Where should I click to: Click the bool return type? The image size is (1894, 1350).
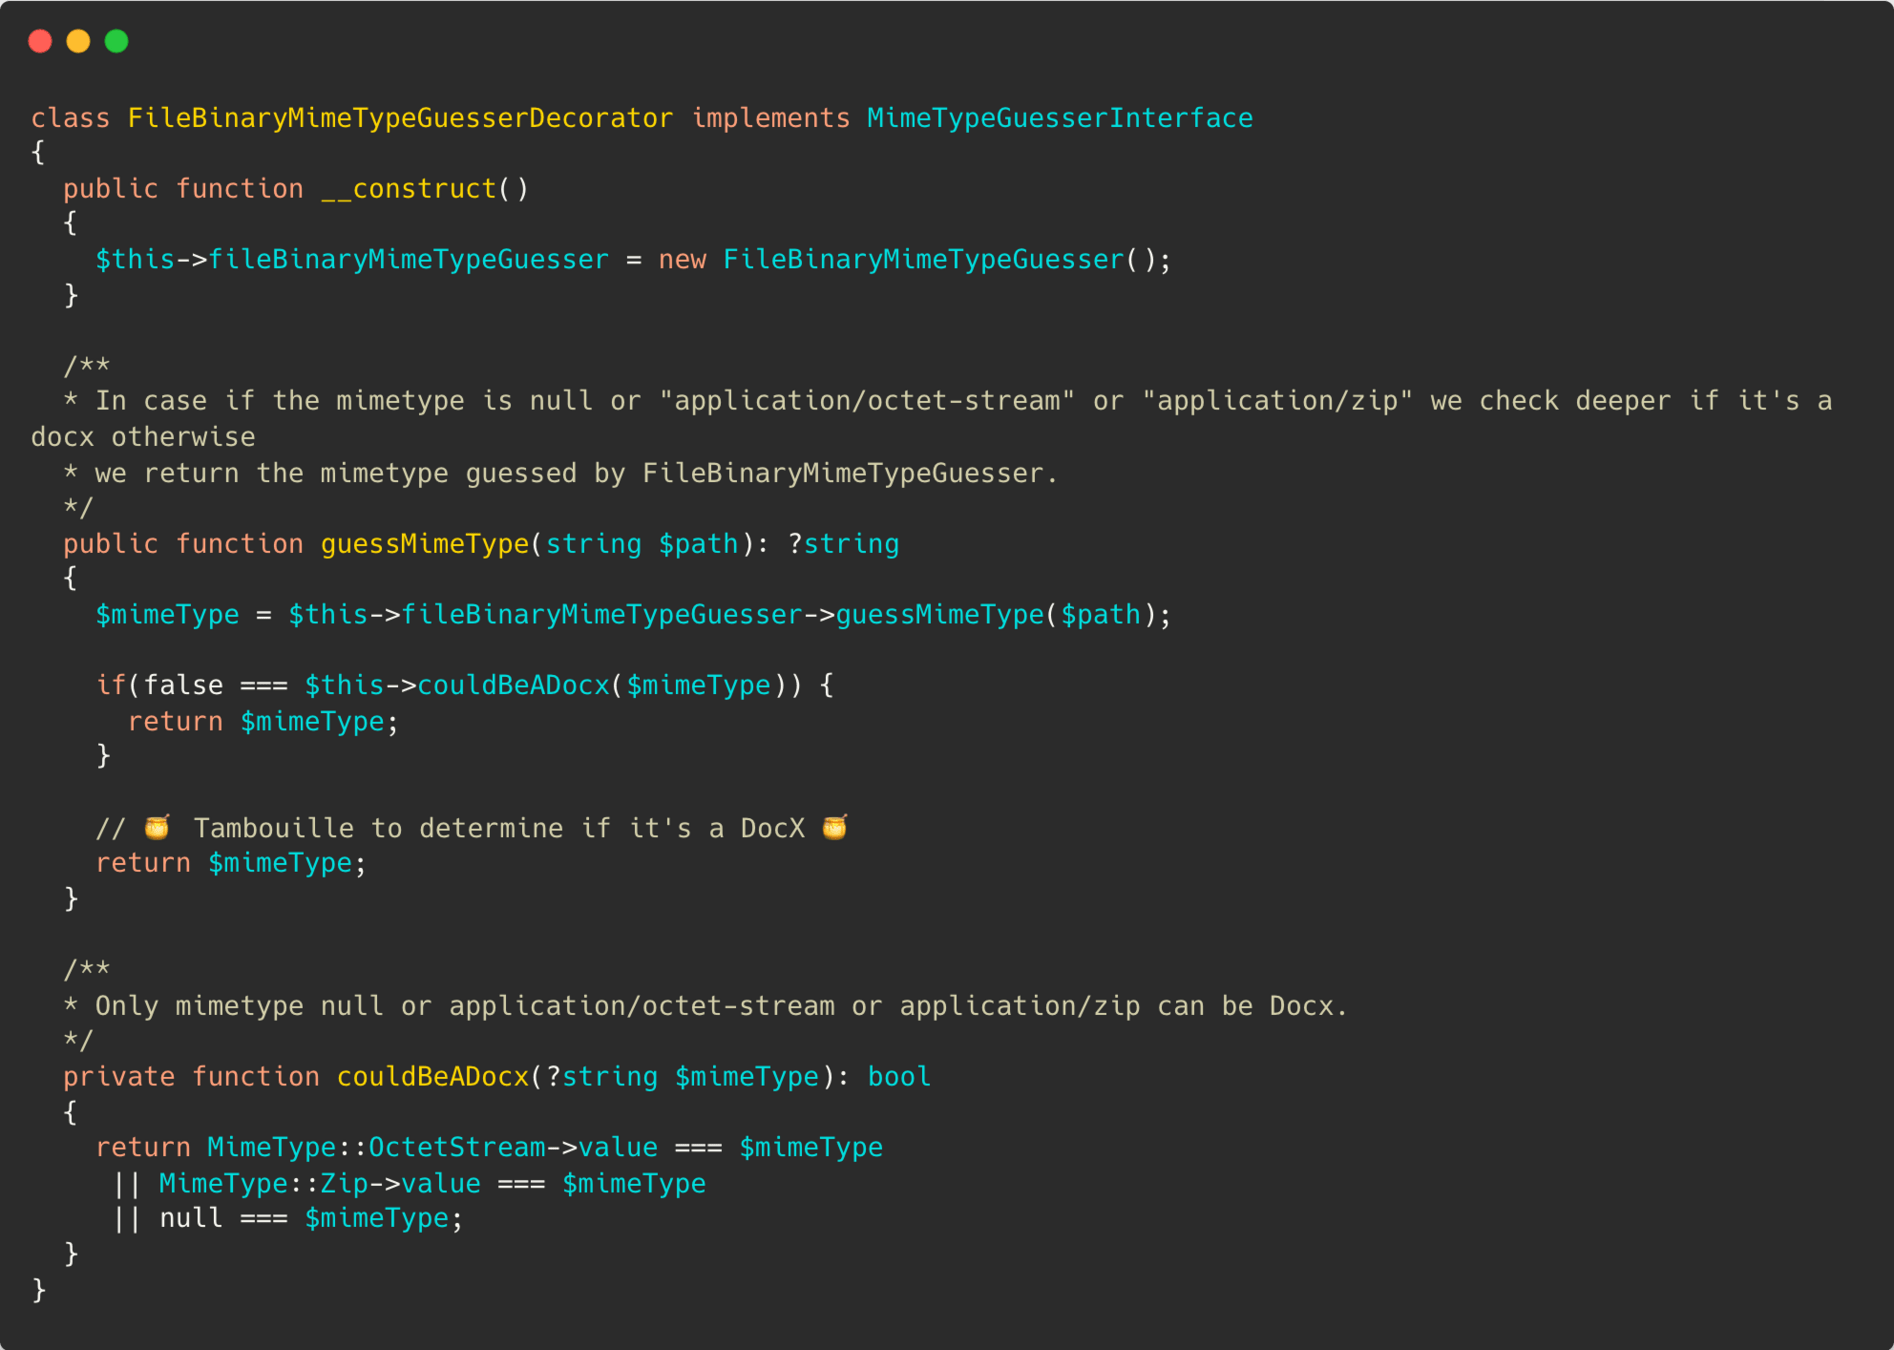tap(899, 1077)
